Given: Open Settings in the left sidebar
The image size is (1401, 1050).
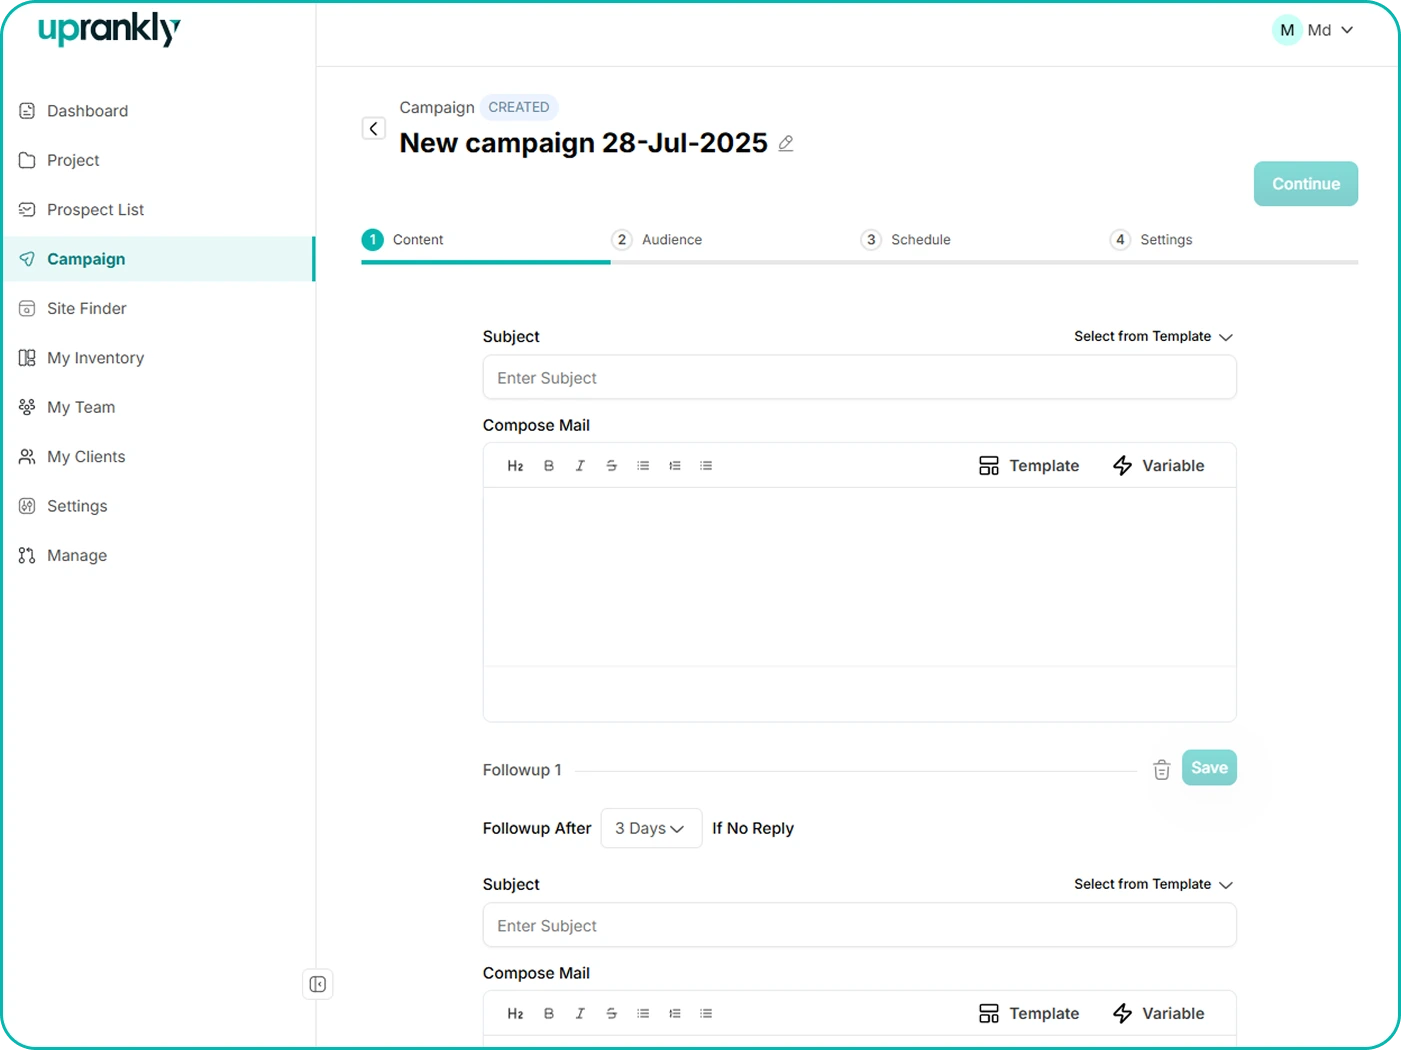Looking at the screenshot, I should point(158,506).
